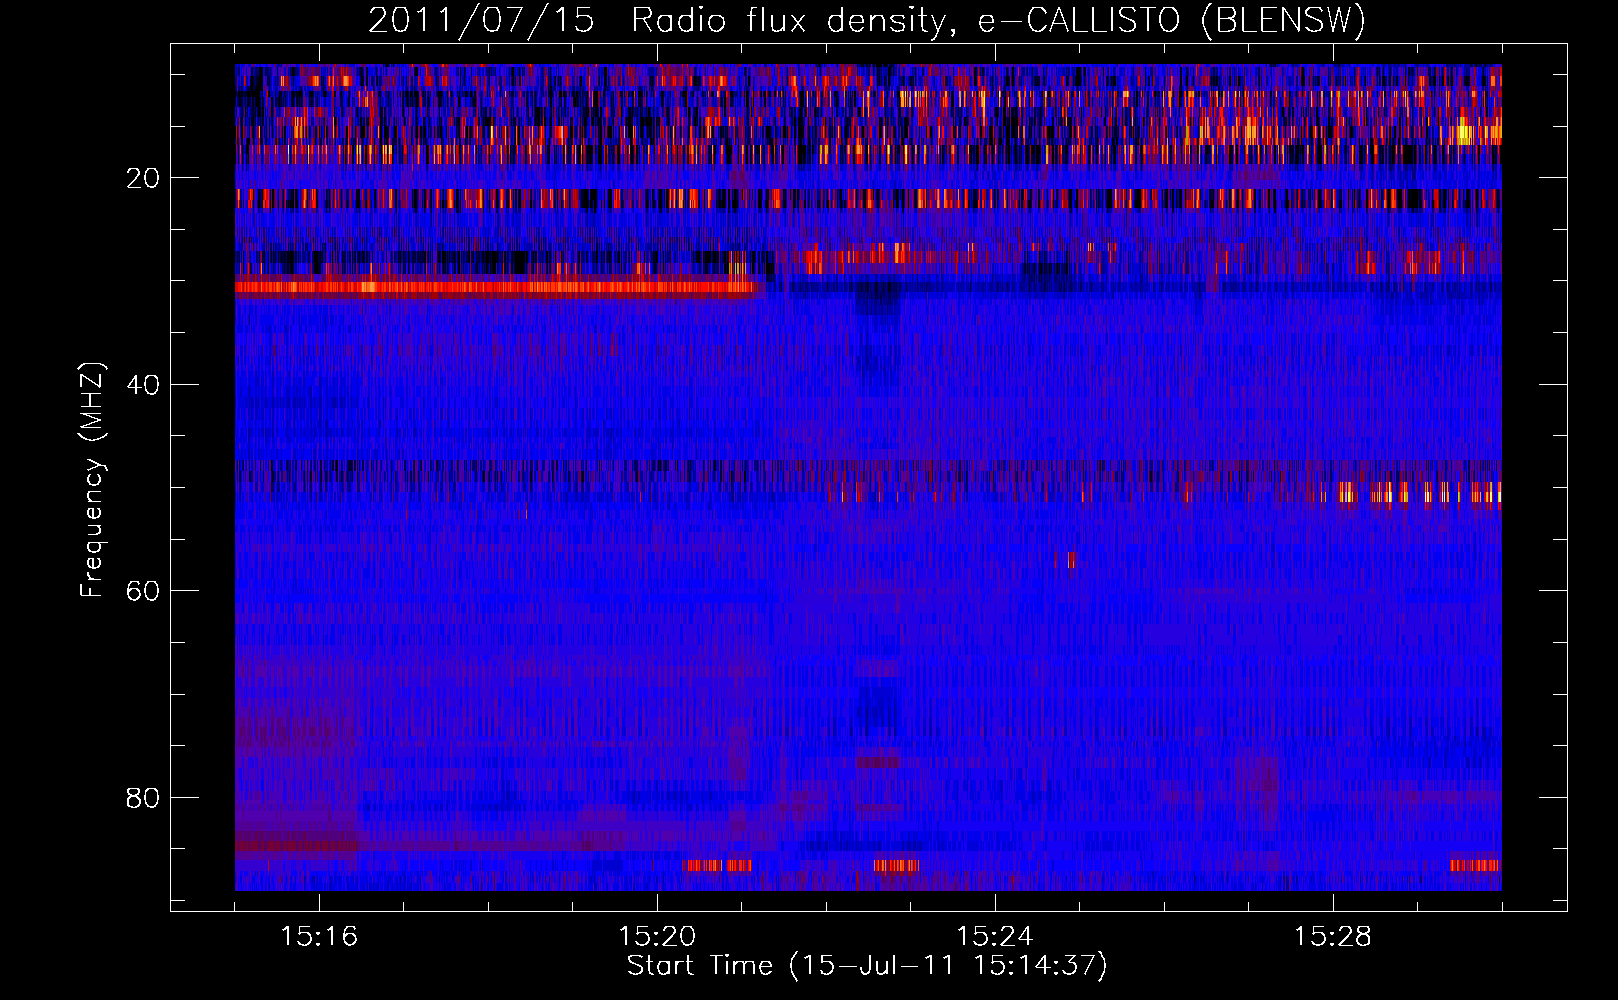
Task: Click the 'Frequency (MHZ)' axis label
Action: click(x=92, y=480)
